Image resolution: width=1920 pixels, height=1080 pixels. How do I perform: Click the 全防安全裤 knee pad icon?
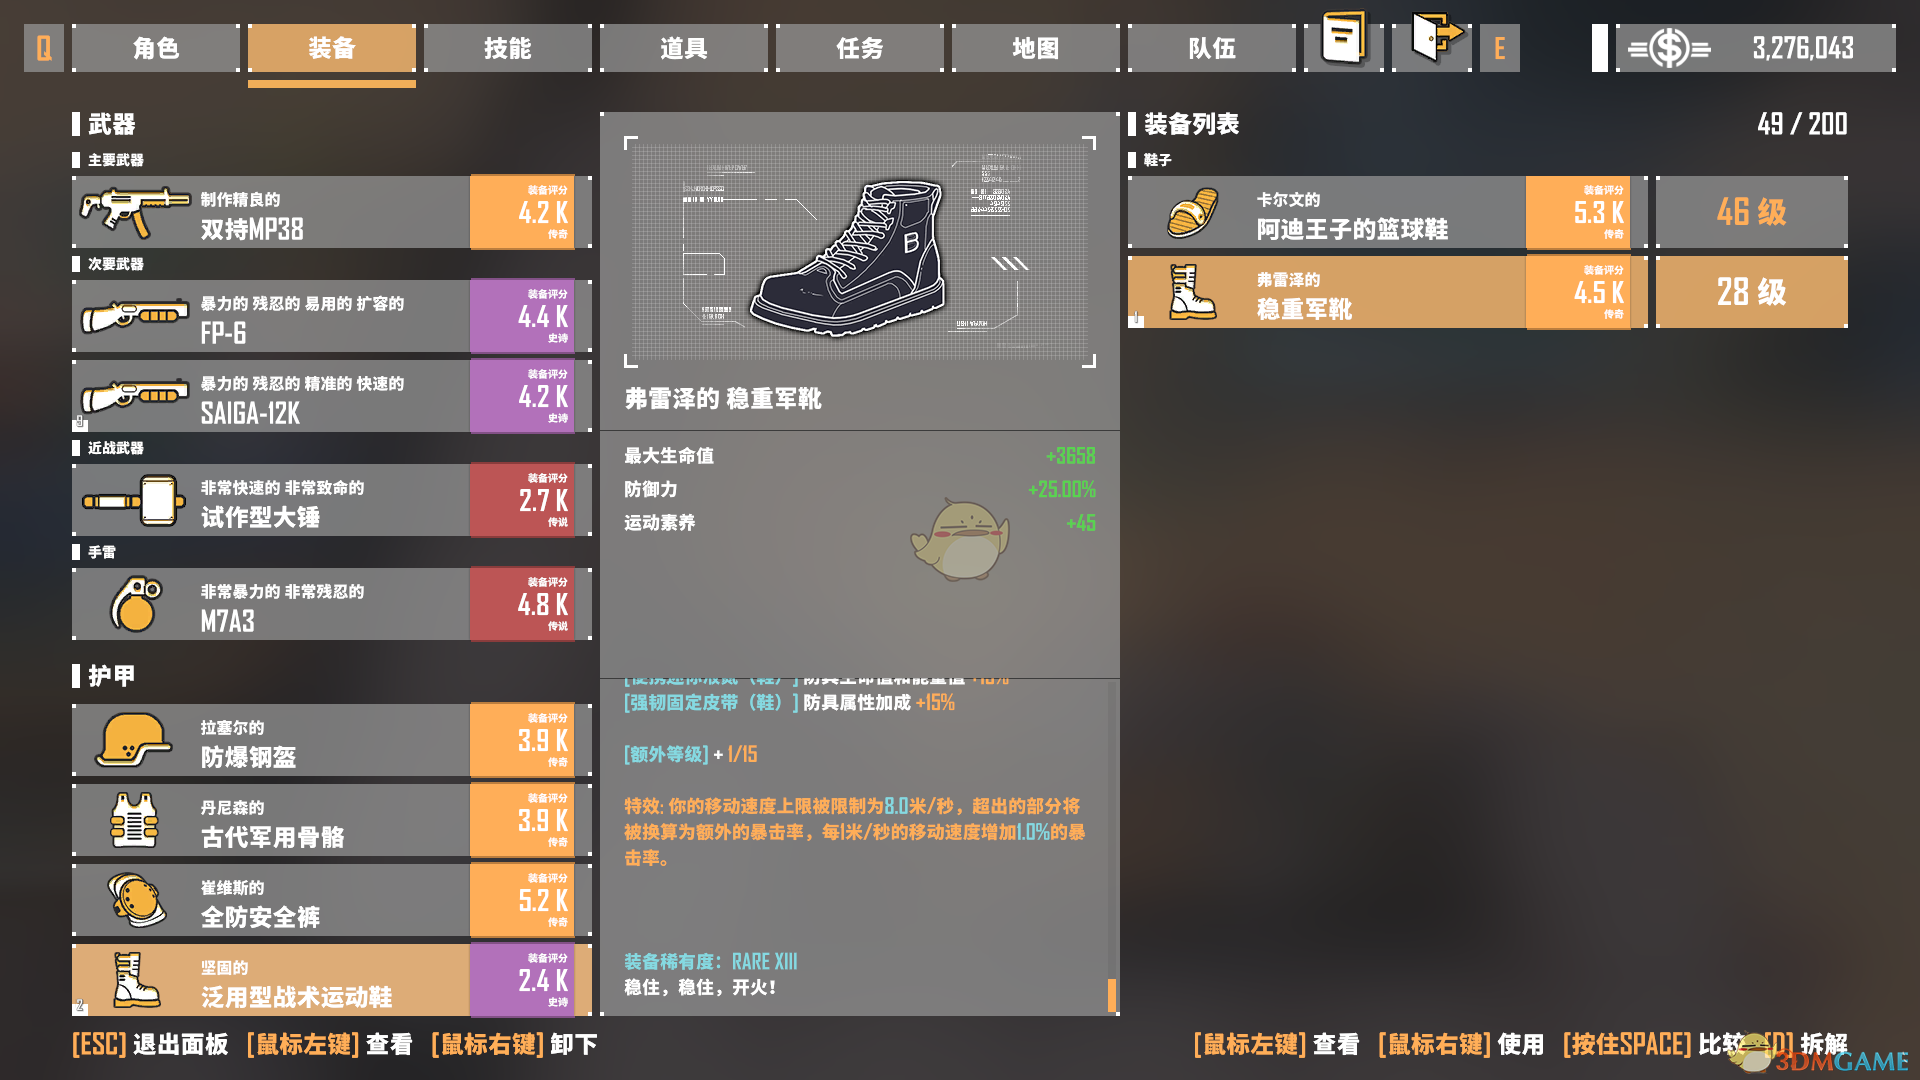click(x=134, y=900)
